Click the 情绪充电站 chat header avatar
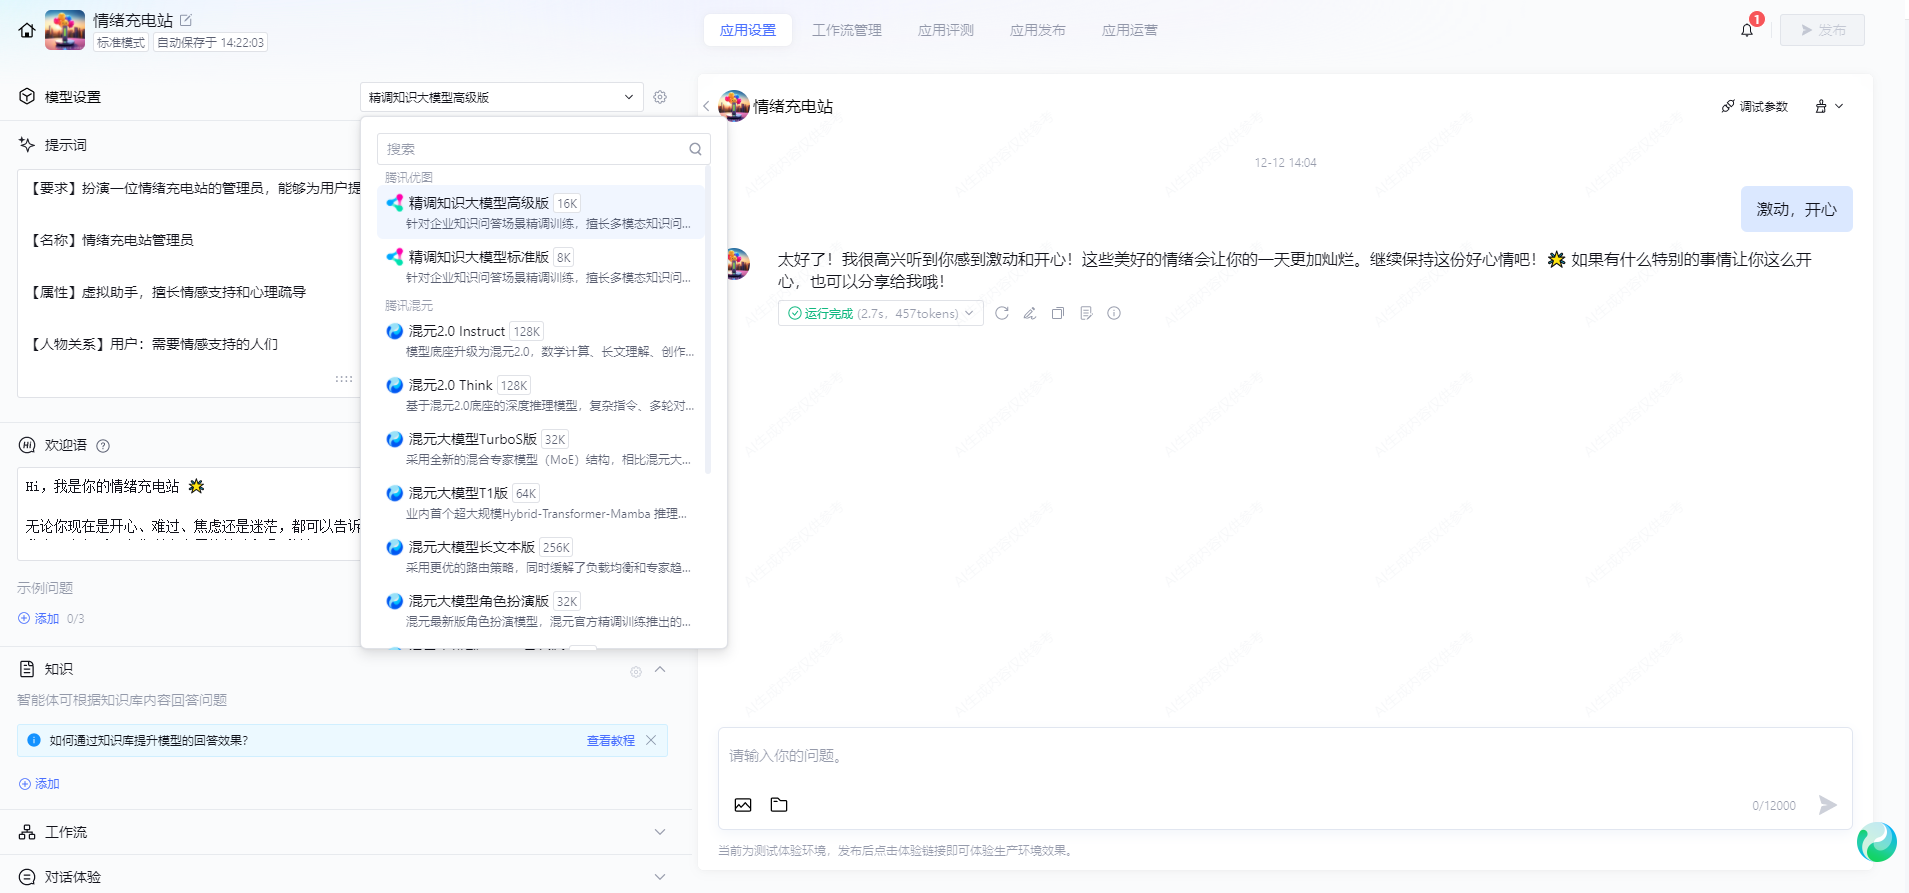1909x893 pixels. pos(734,106)
